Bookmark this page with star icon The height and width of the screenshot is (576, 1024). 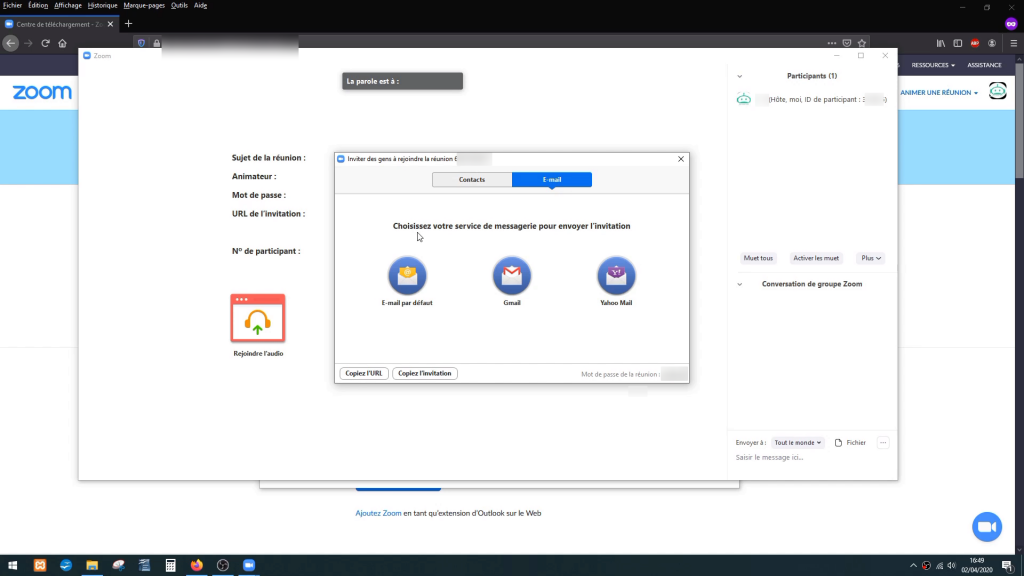(x=862, y=43)
